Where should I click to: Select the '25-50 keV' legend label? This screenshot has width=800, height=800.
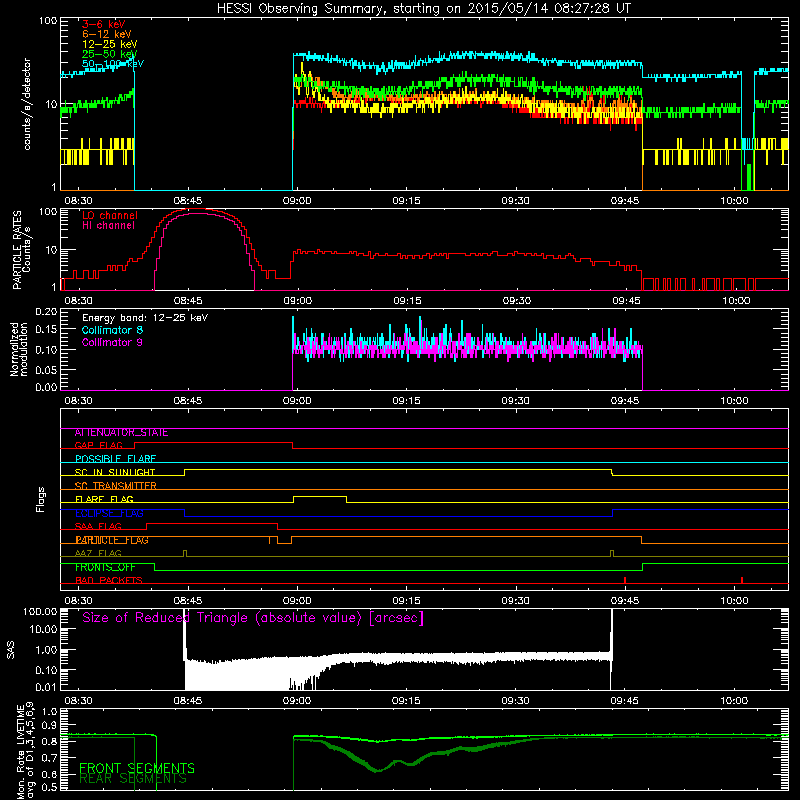point(110,54)
